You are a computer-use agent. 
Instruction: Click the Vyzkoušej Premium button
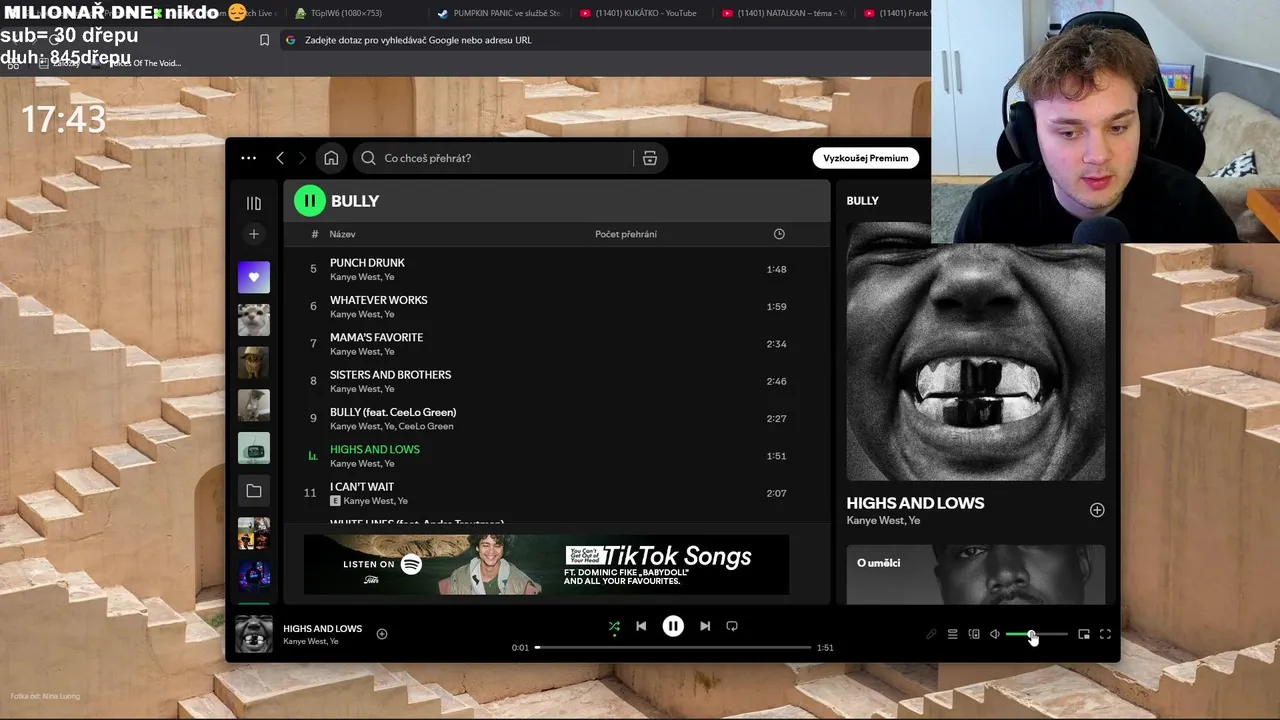866,158
